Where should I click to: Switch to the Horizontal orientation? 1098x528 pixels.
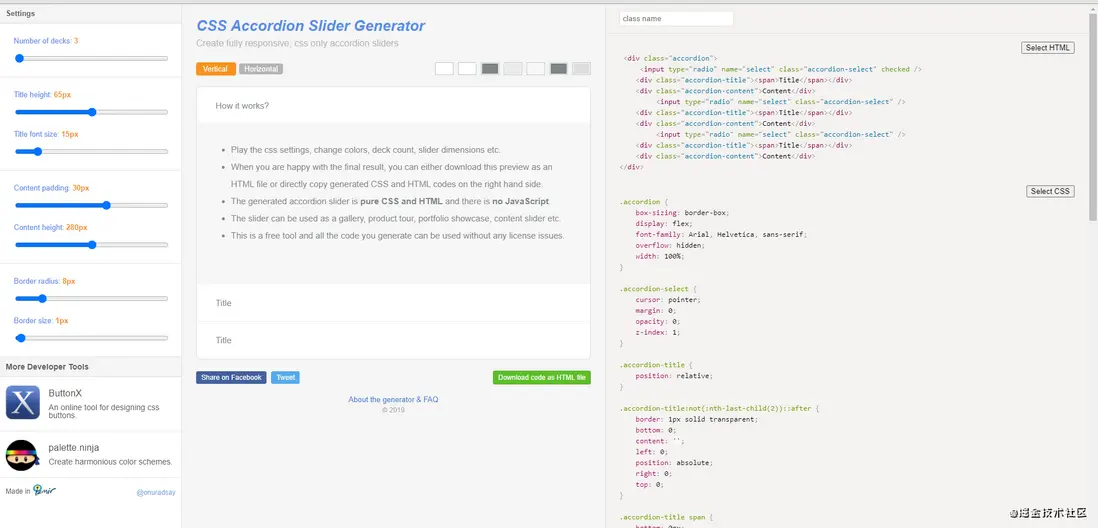coord(261,69)
